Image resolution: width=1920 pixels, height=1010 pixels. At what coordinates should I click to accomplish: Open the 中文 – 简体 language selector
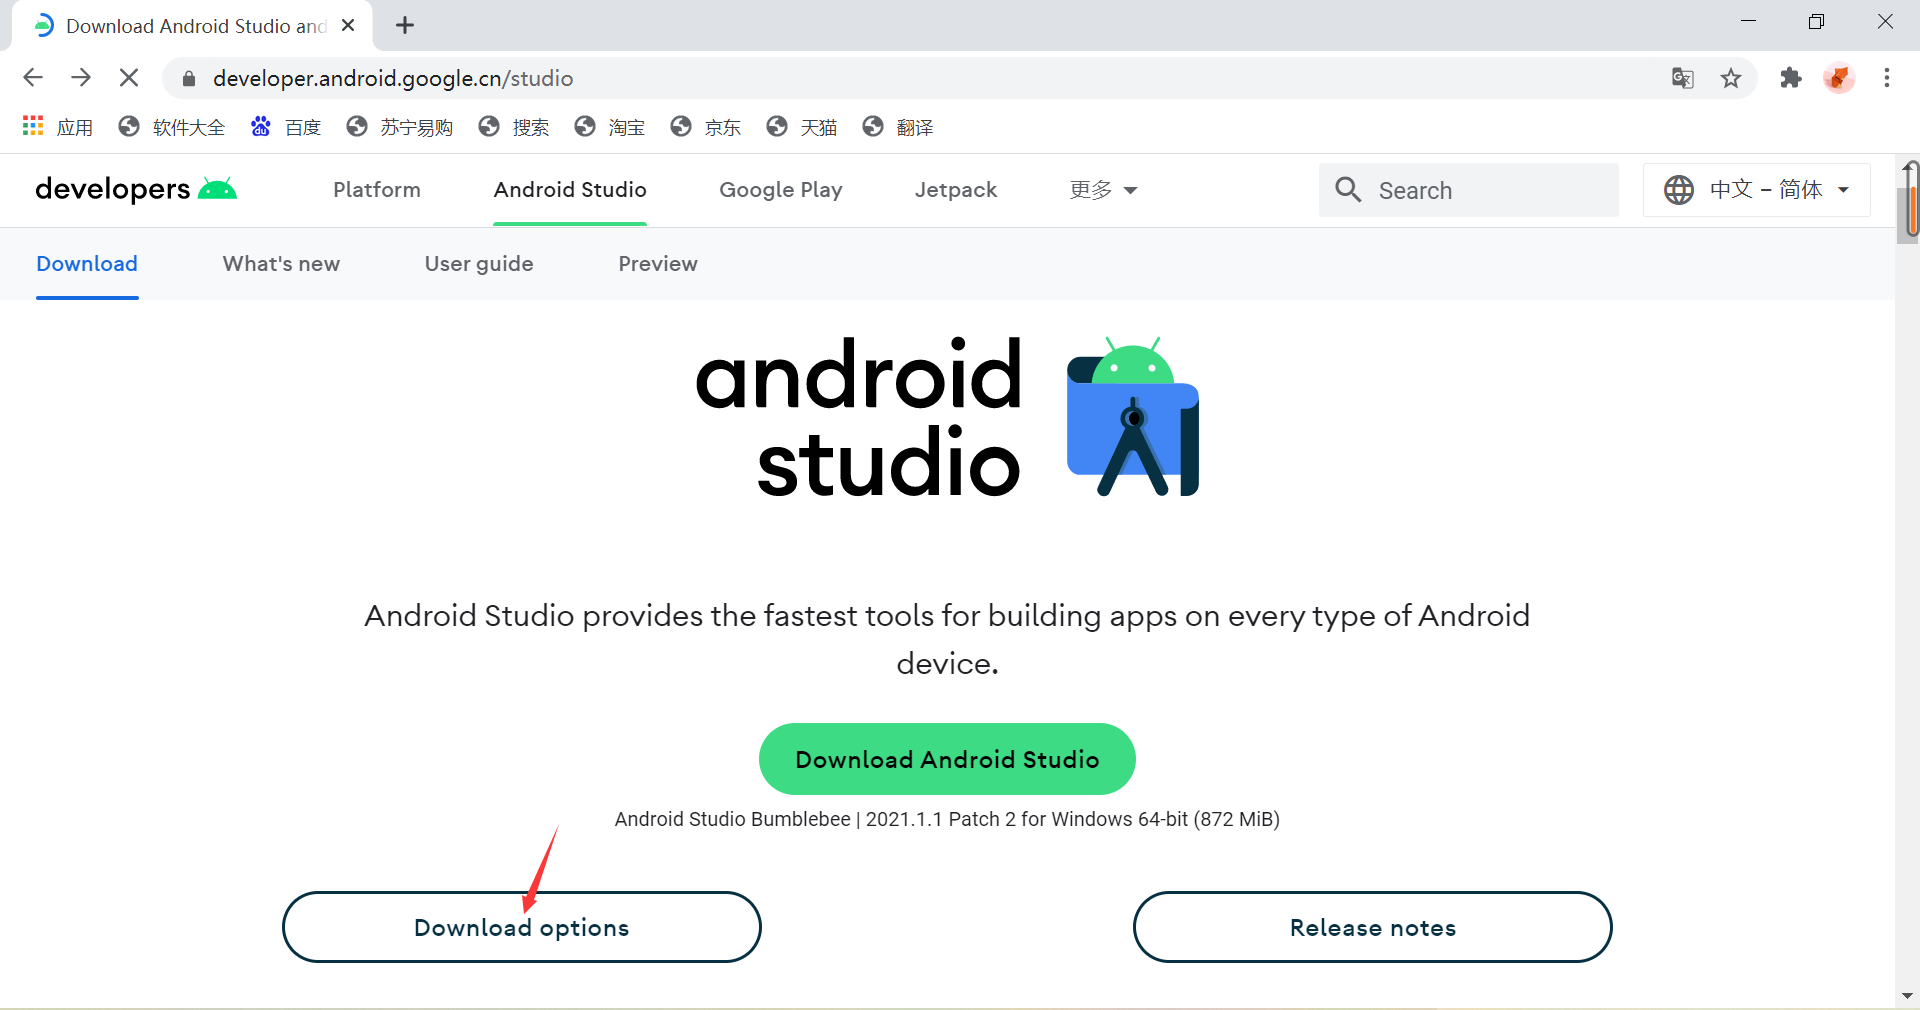point(1756,190)
